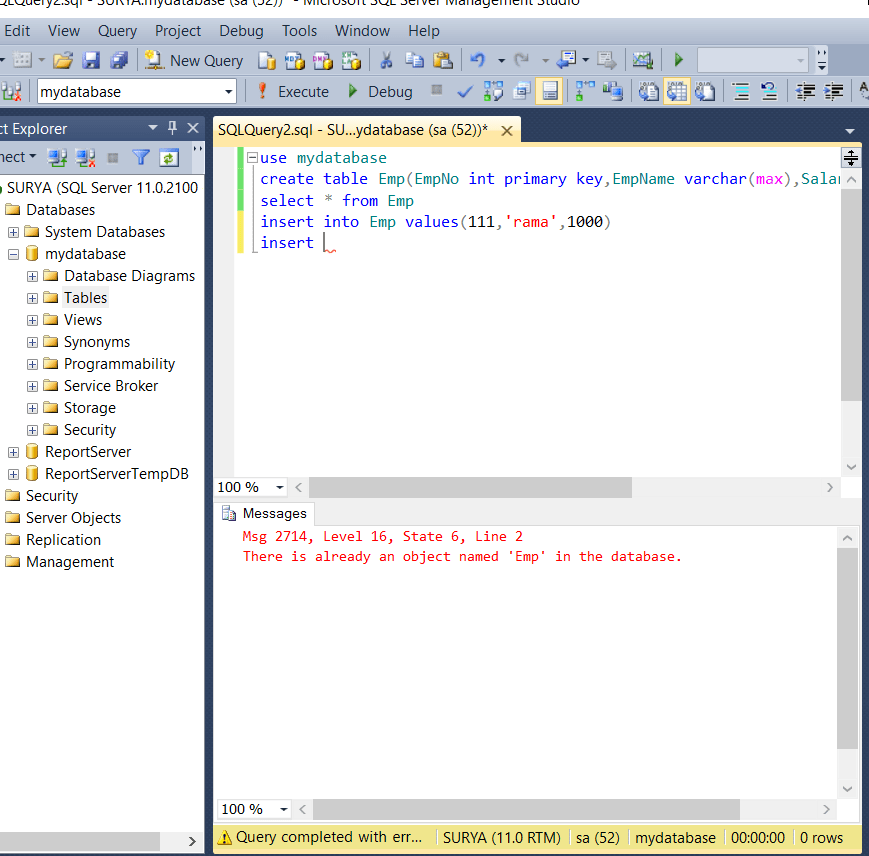This screenshot has width=869, height=856.
Task: Open the Undo history dropdown arrow
Action: click(501, 60)
